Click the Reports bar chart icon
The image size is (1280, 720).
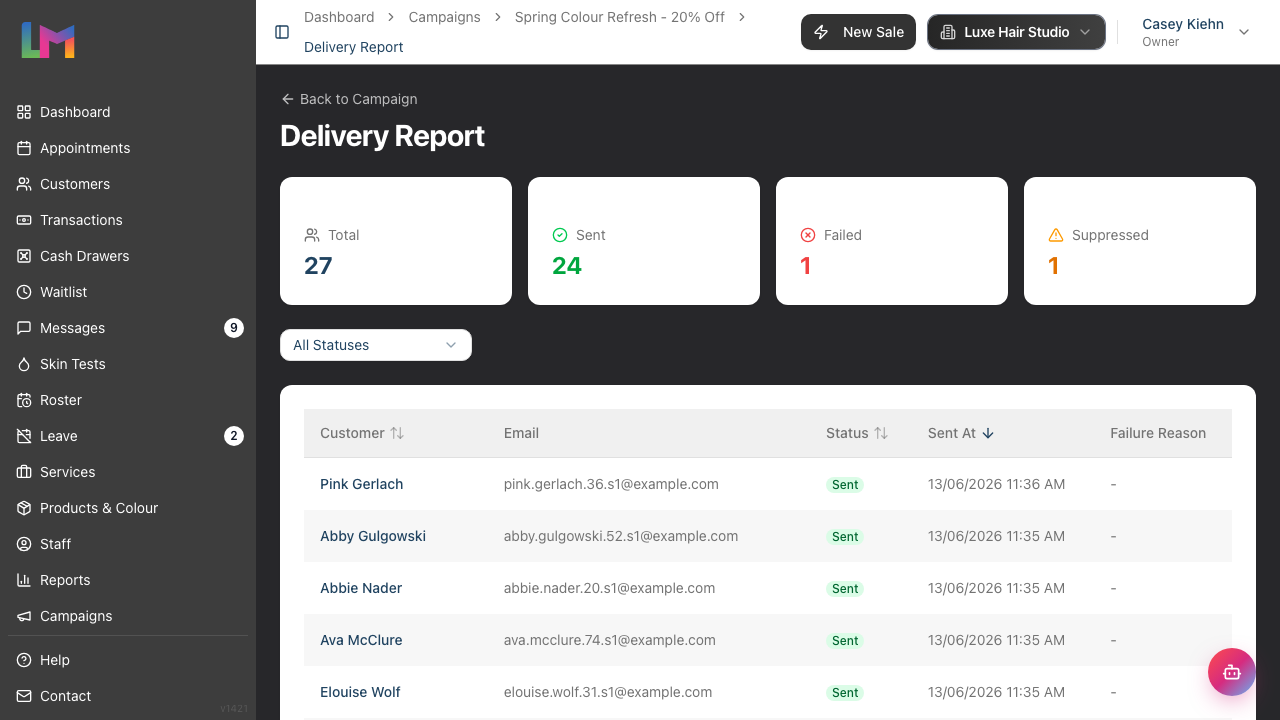(x=24, y=580)
